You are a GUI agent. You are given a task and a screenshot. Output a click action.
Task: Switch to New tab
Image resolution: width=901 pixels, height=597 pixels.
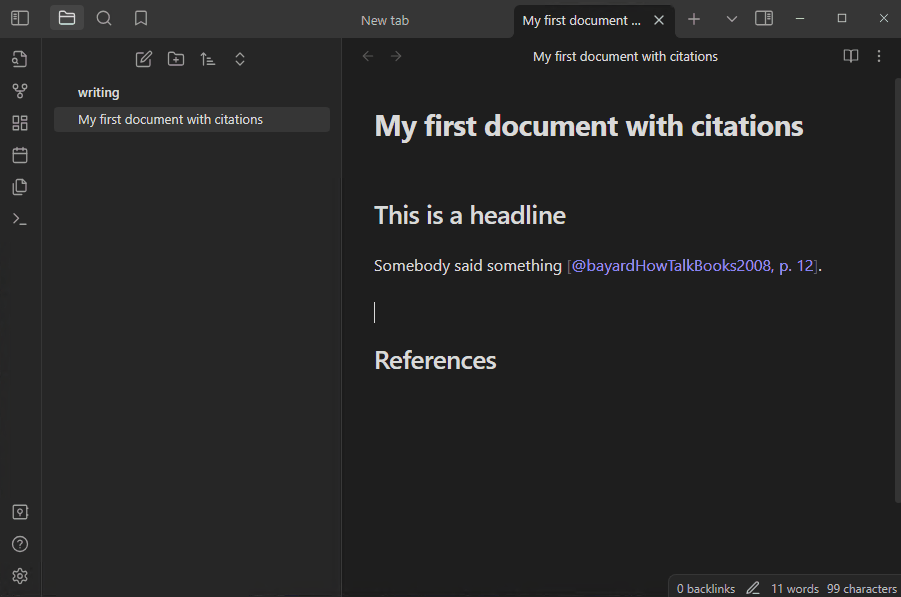(x=385, y=21)
